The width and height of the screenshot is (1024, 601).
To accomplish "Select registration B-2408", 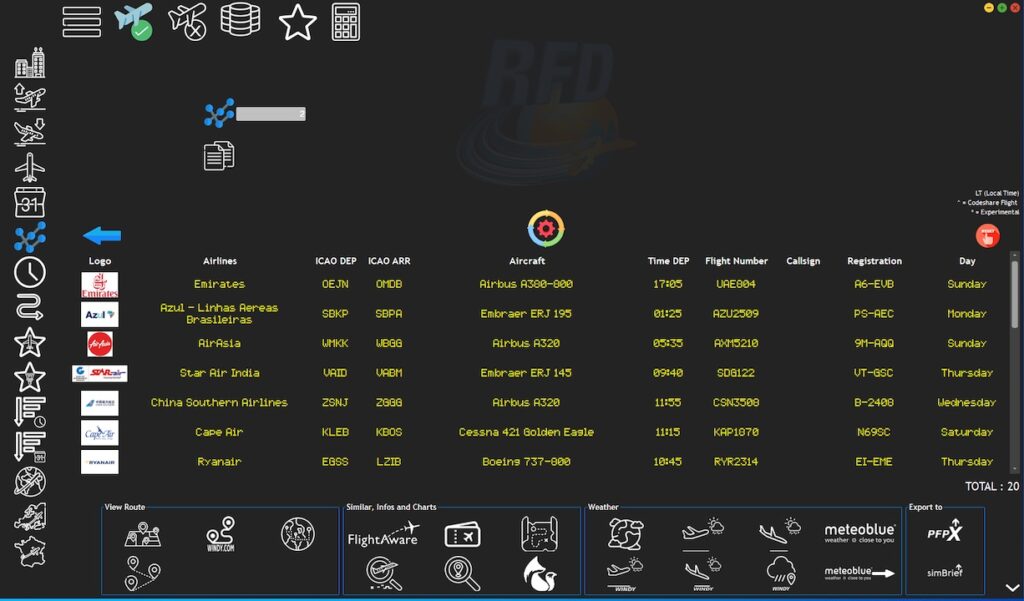I will tap(874, 403).
